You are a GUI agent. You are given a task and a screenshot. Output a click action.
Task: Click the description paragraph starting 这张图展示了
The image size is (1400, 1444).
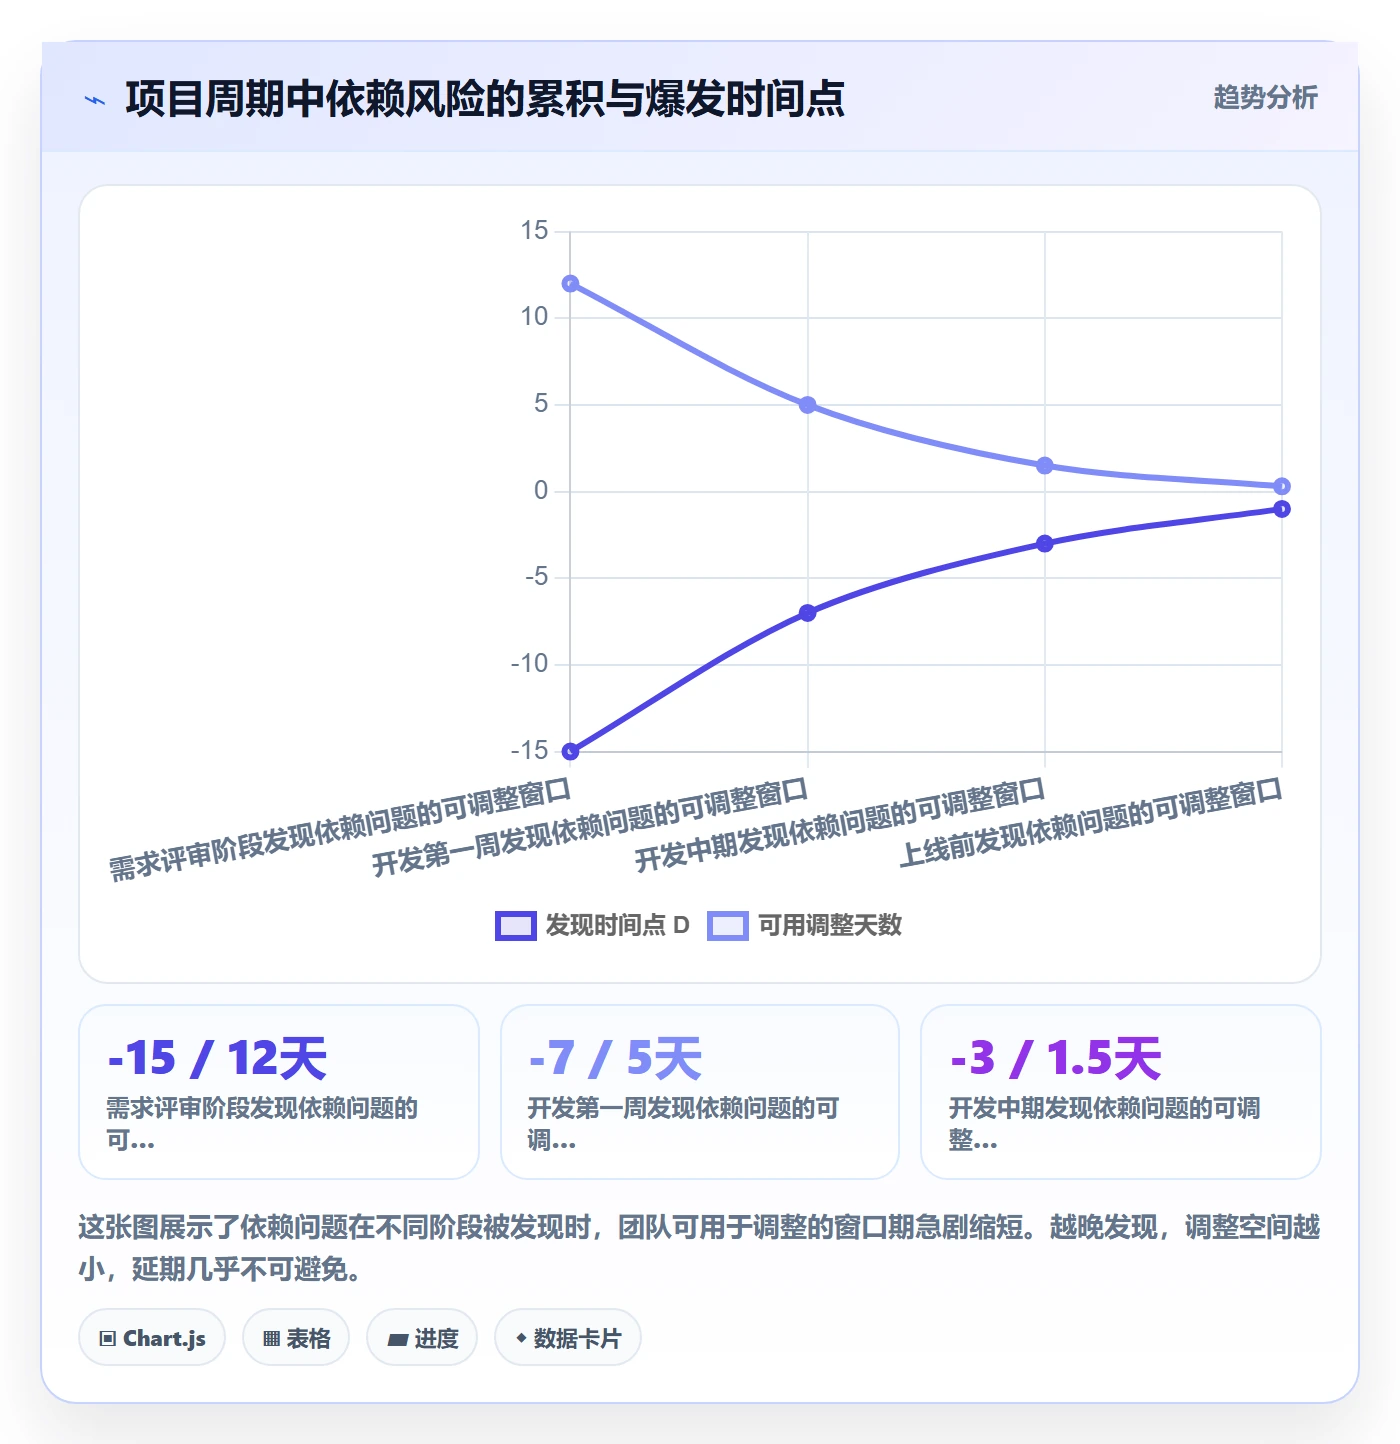pos(700,1248)
